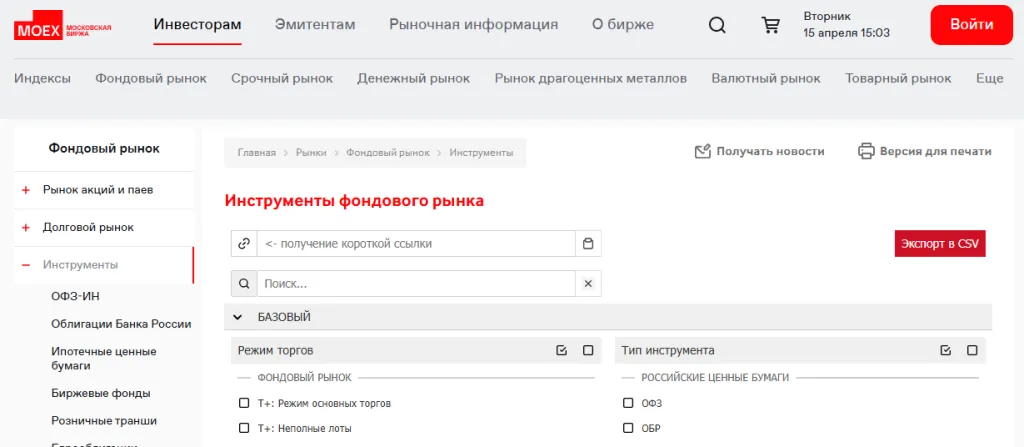The height and width of the screenshot is (447, 1024).
Task: Click Экспорт в CSV button
Action: click(939, 244)
